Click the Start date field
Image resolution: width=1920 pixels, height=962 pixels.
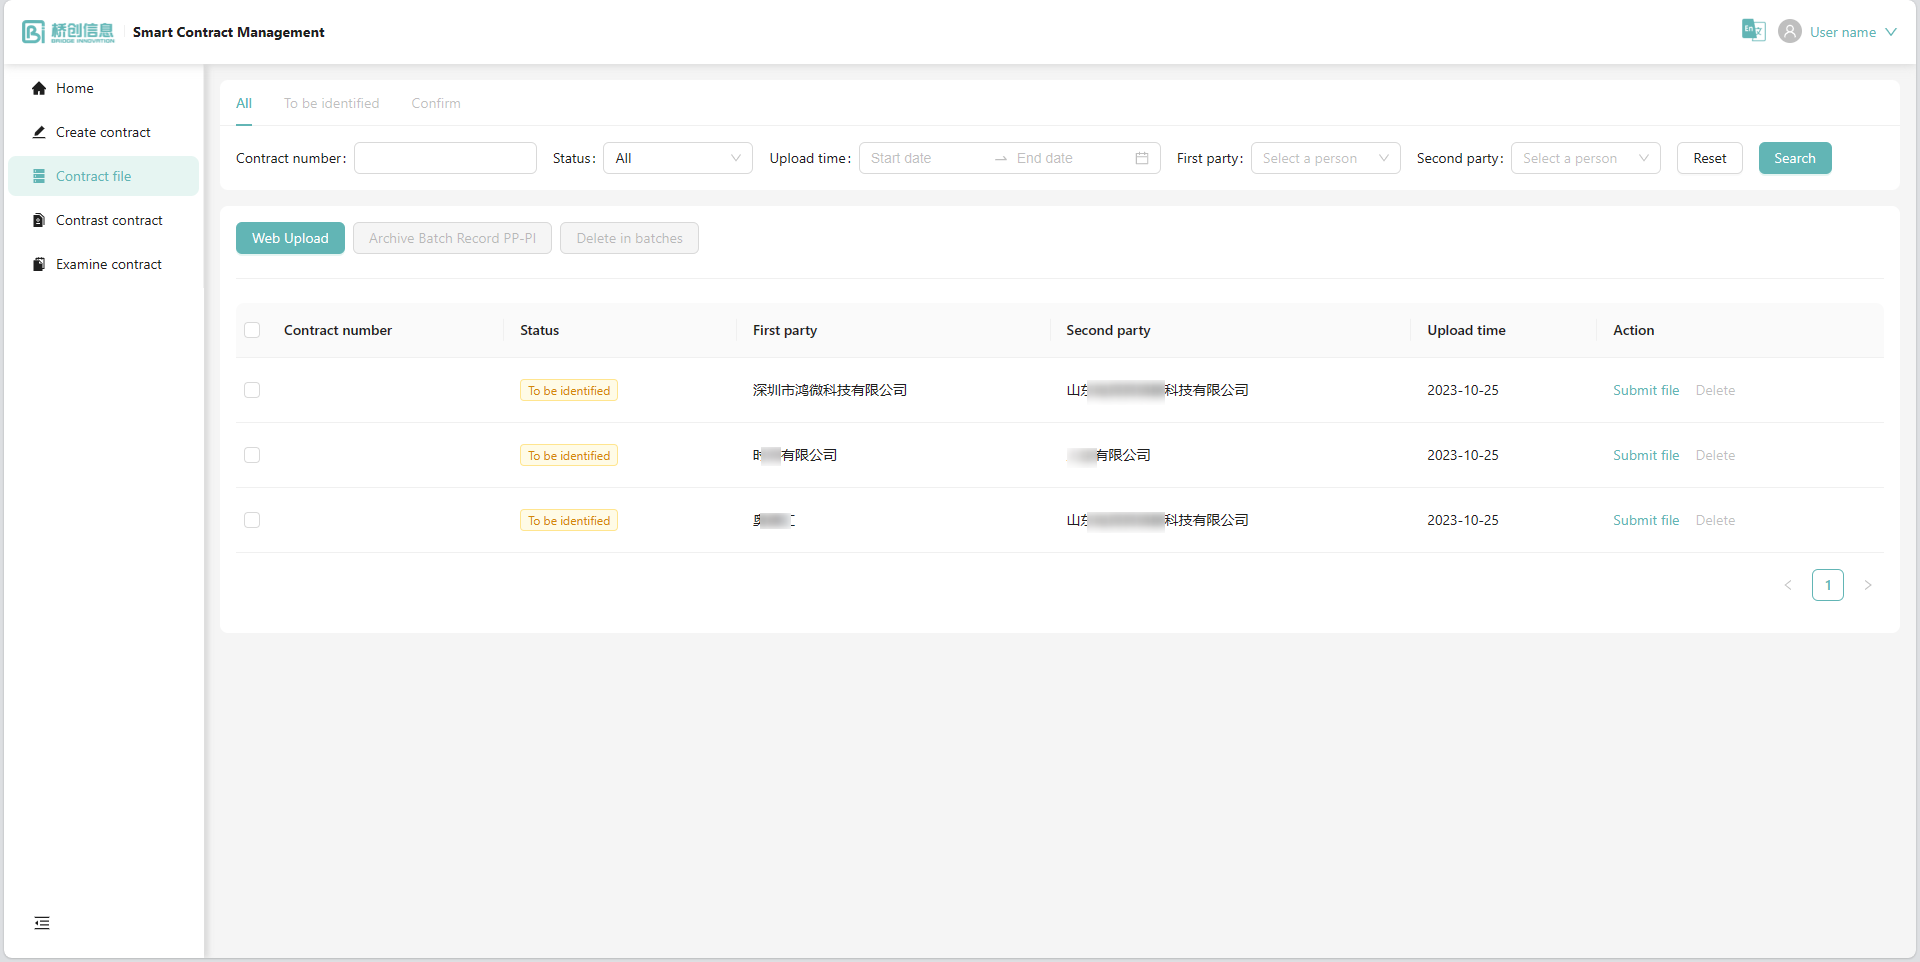(925, 158)
